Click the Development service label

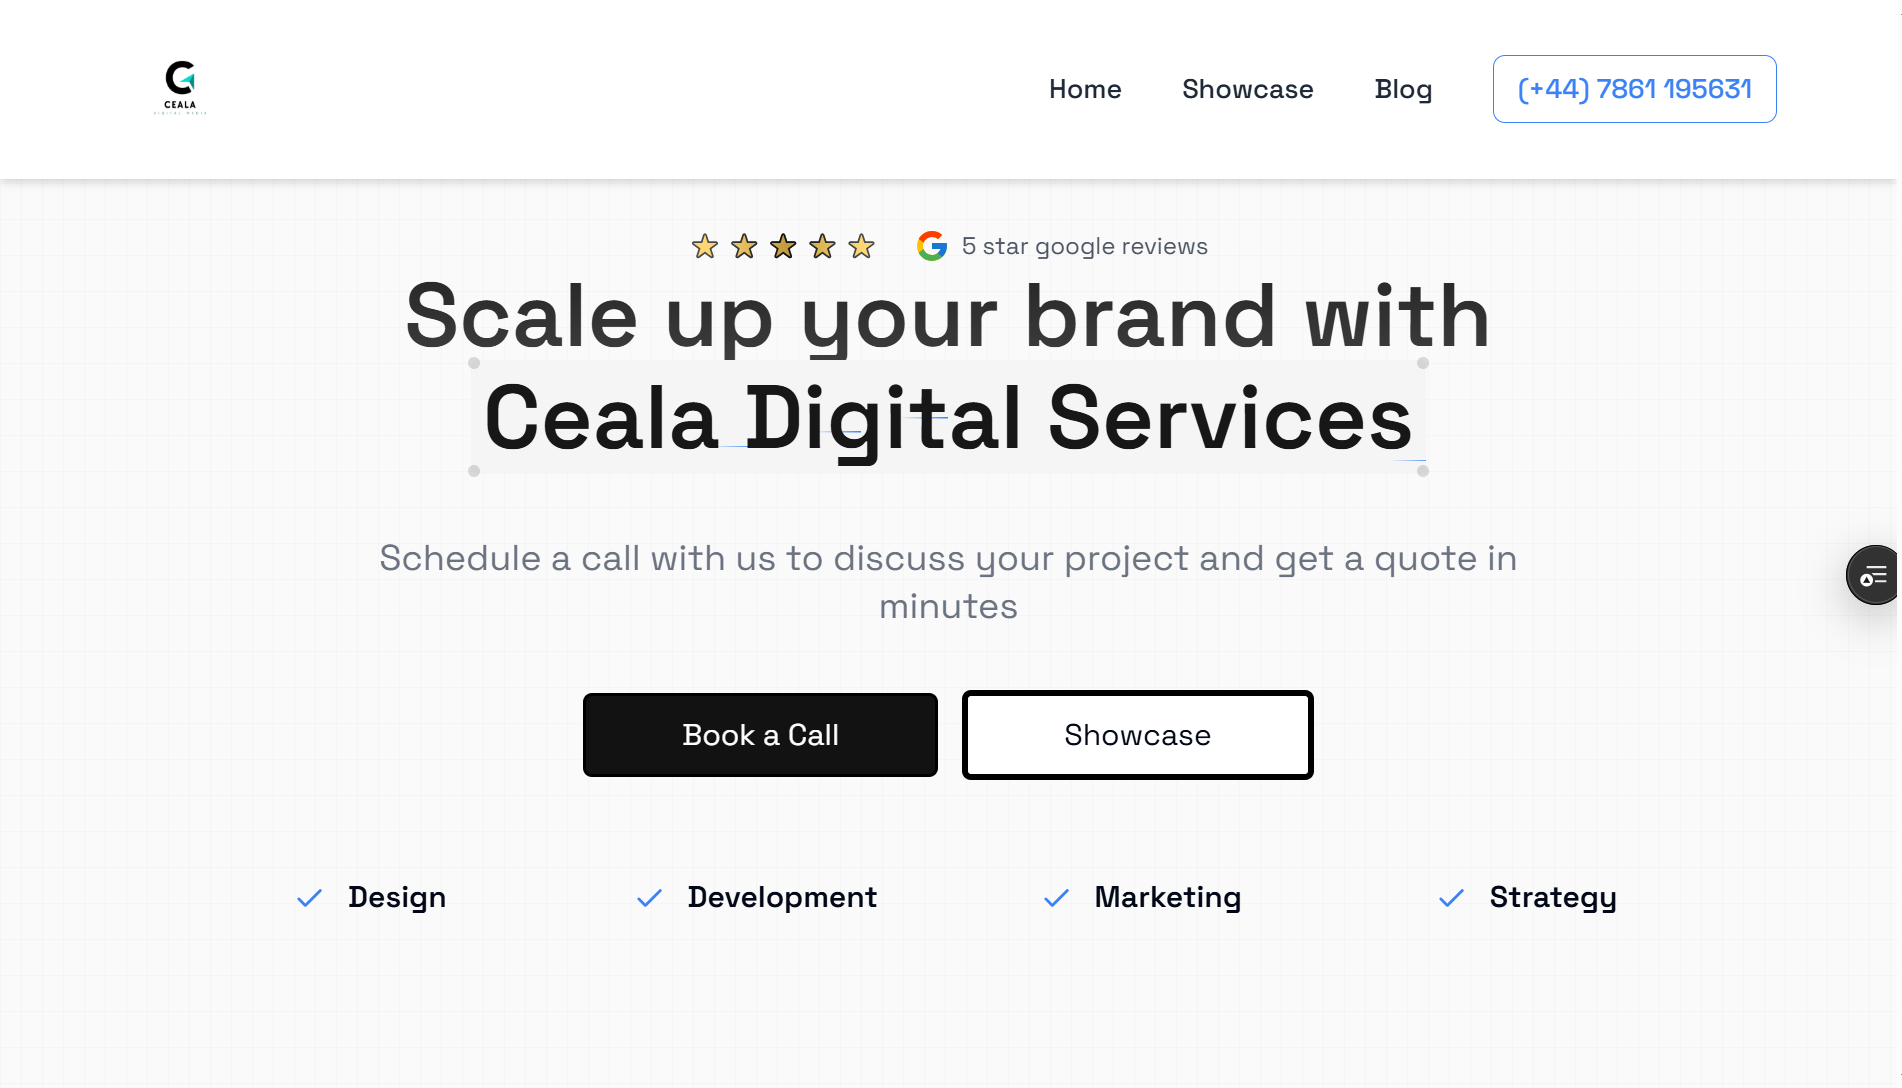tap(782, 897)
